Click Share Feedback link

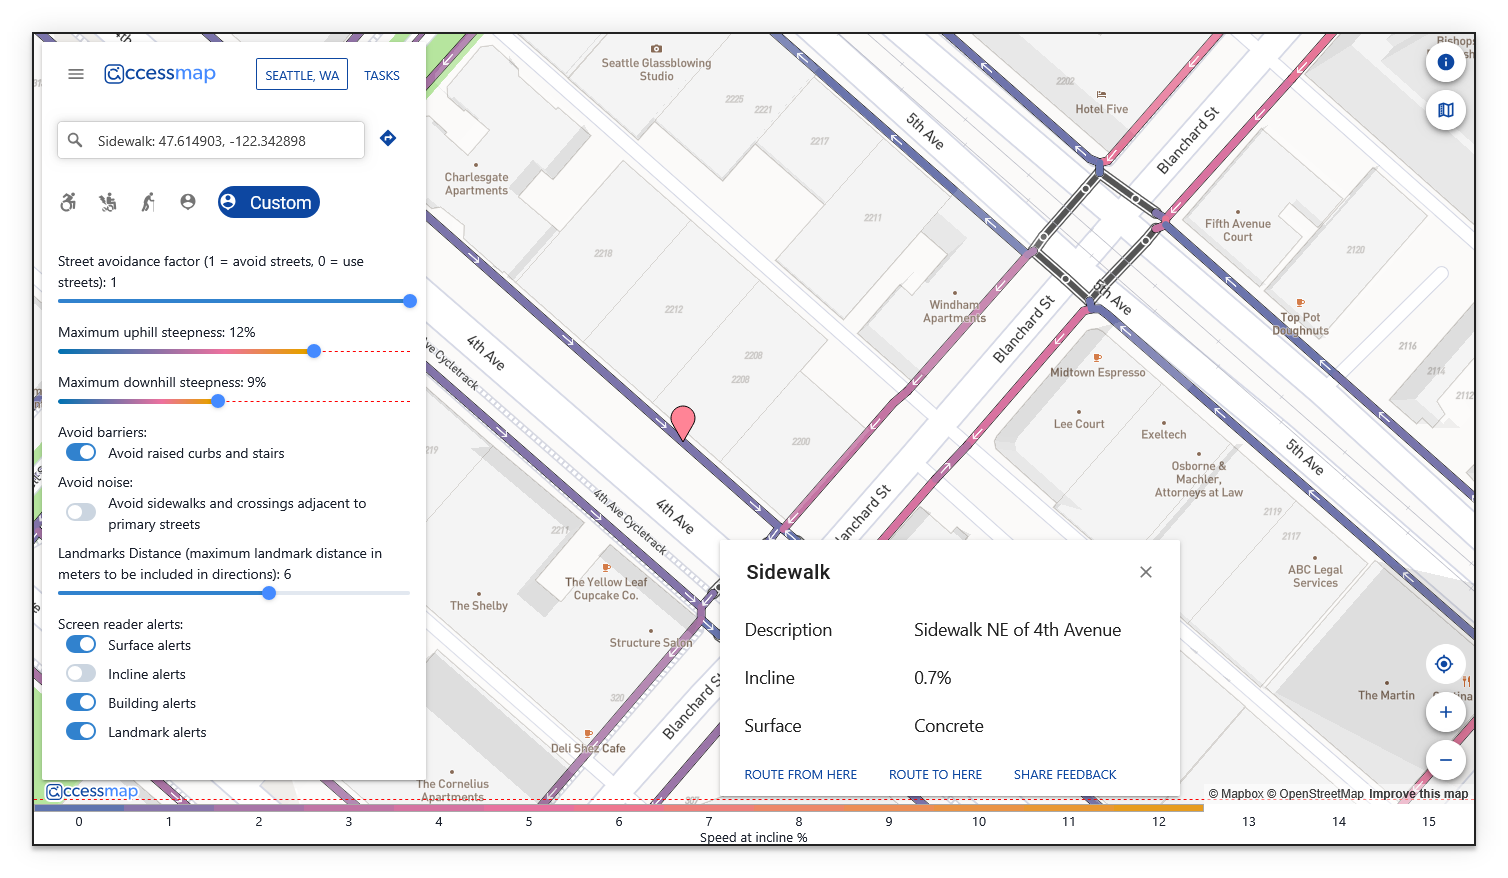point(1064,775)
